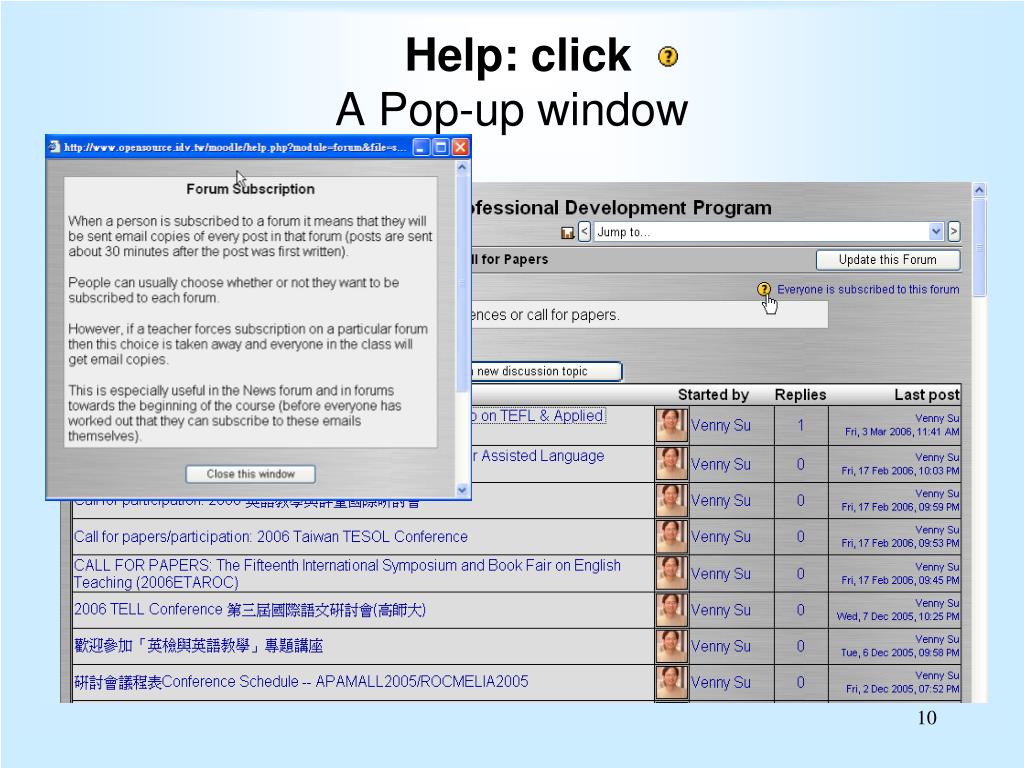Open 2006 Taiwan TESOL Conference discussion
This screenshot has width=1024, height=768.
pyautogui.click(x=270, y=537)
